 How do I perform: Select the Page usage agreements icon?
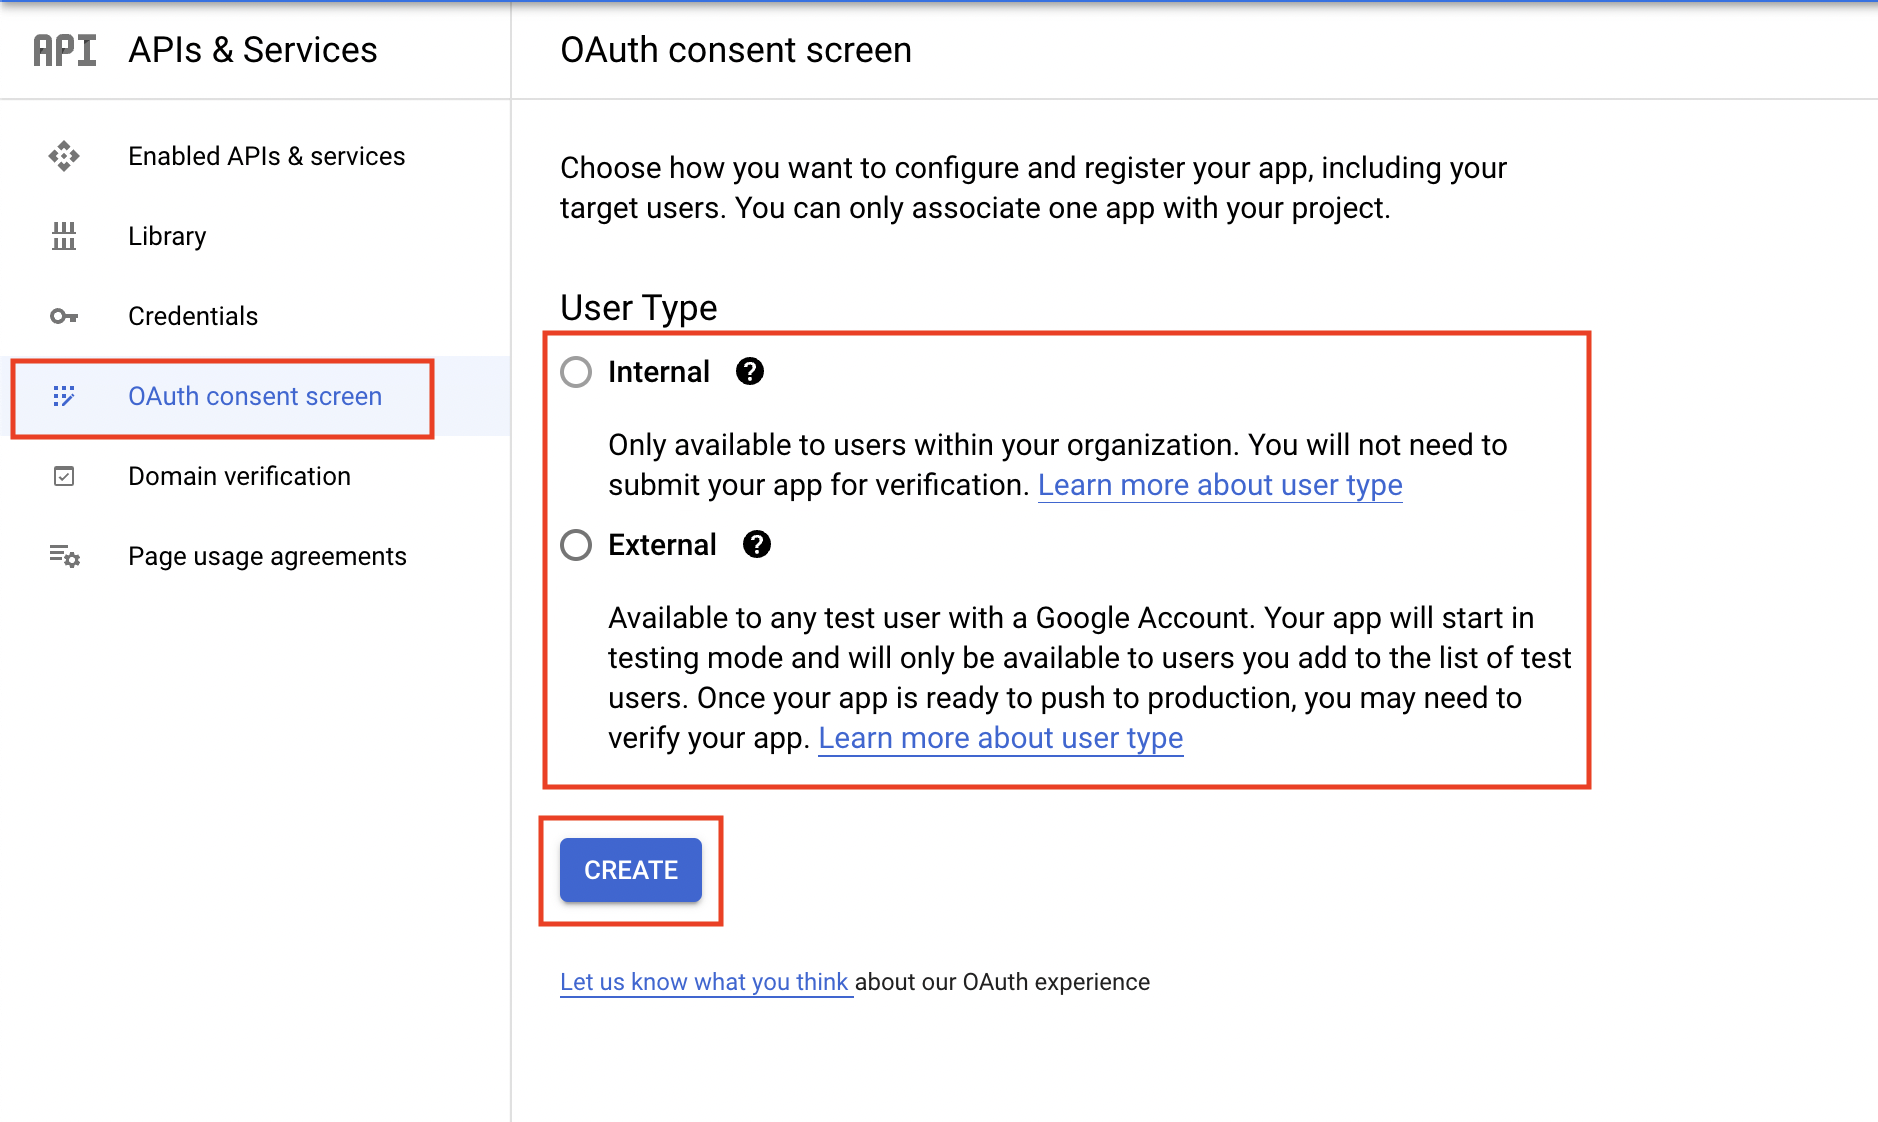point(64,557)
